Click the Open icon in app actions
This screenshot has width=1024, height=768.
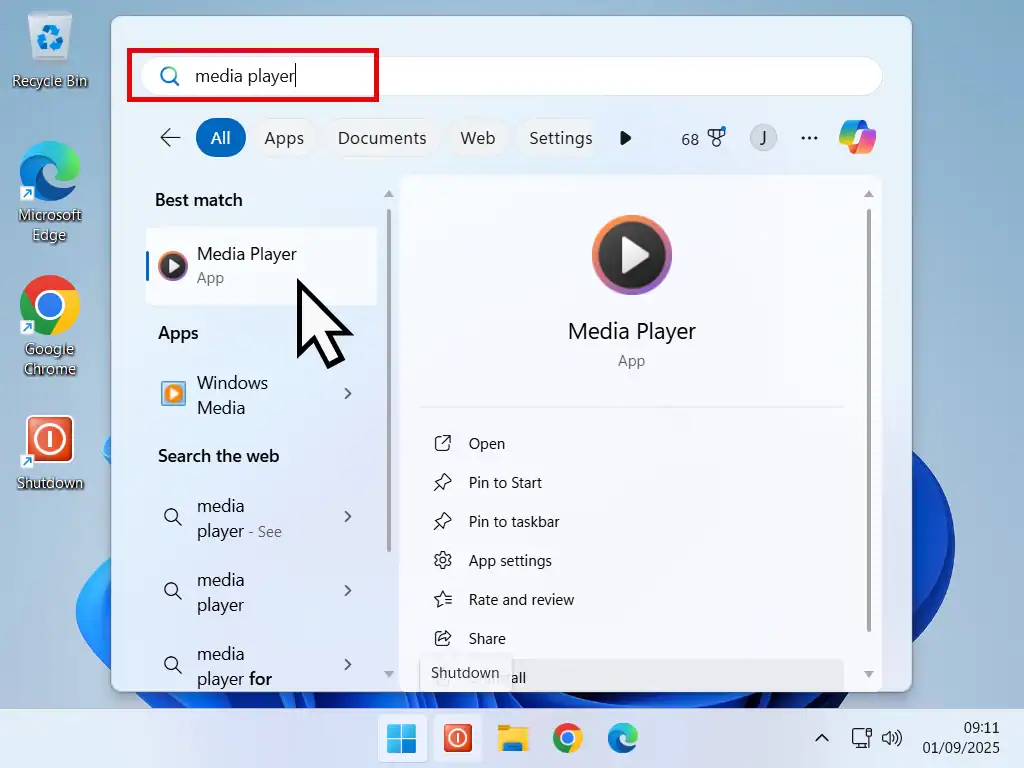(443, 443)
